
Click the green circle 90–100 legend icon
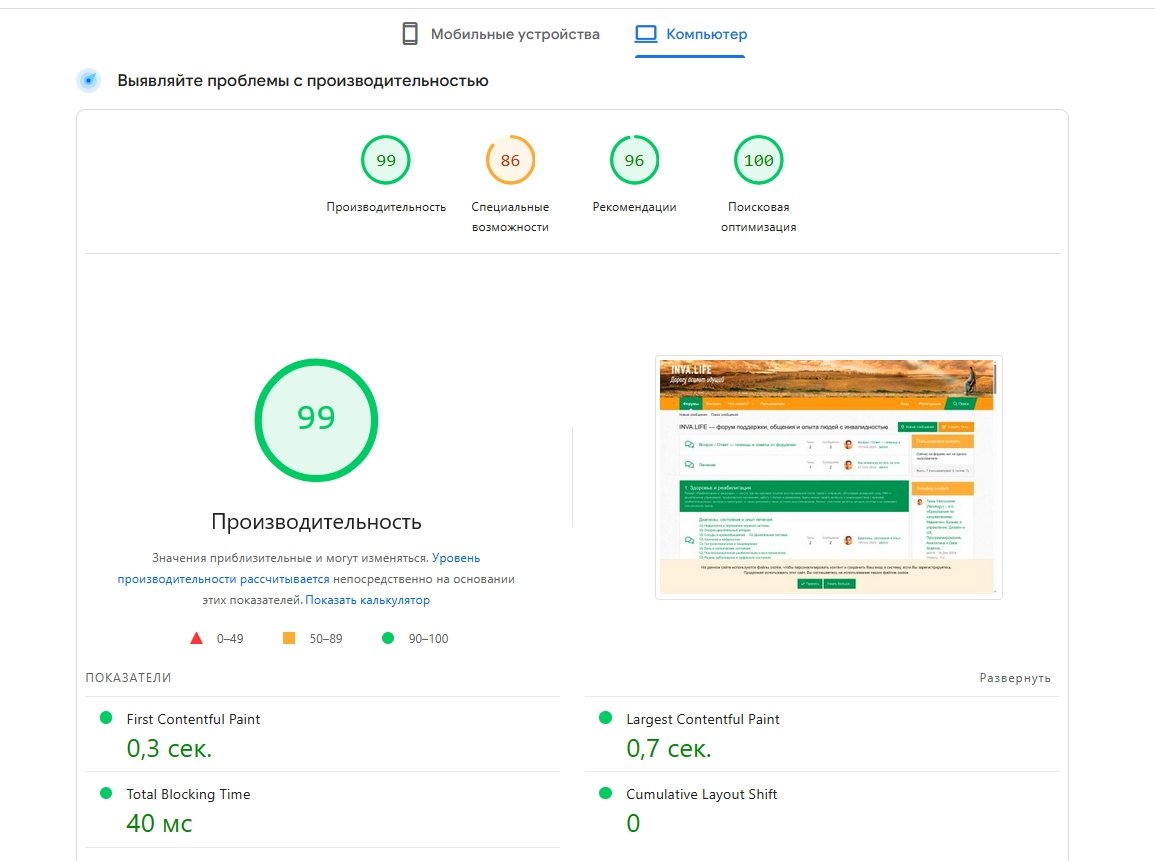click(388, 638)
